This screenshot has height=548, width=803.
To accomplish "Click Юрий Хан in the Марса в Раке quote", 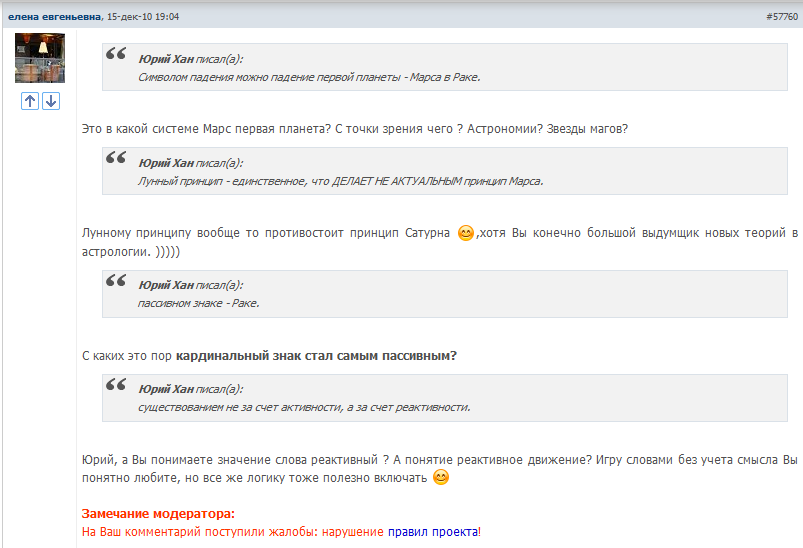I will pyautogui.click(x=166, y=59).
